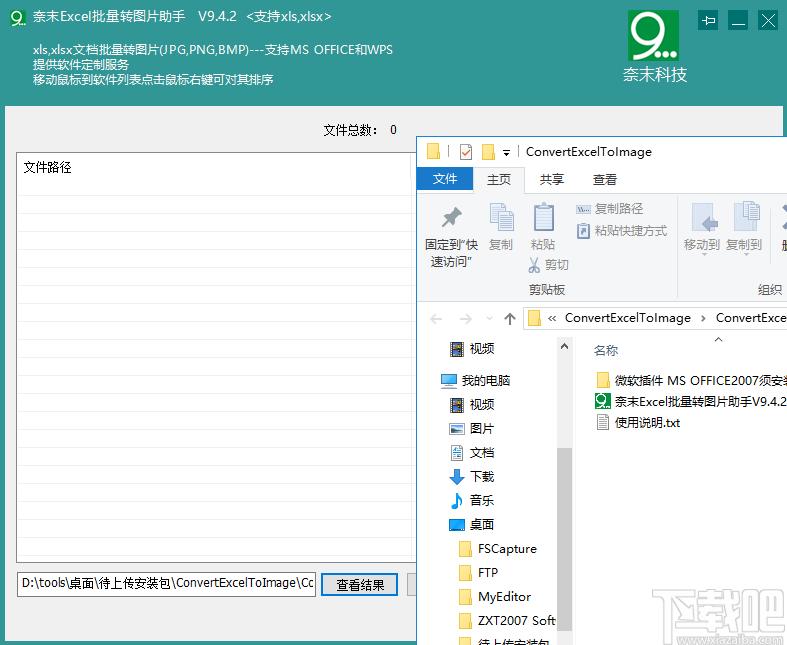Image resolution: width=787 pixels, height=645 pixels.
Task: Open the quick access toolbar customize dropdown
Action: (506, 152)
